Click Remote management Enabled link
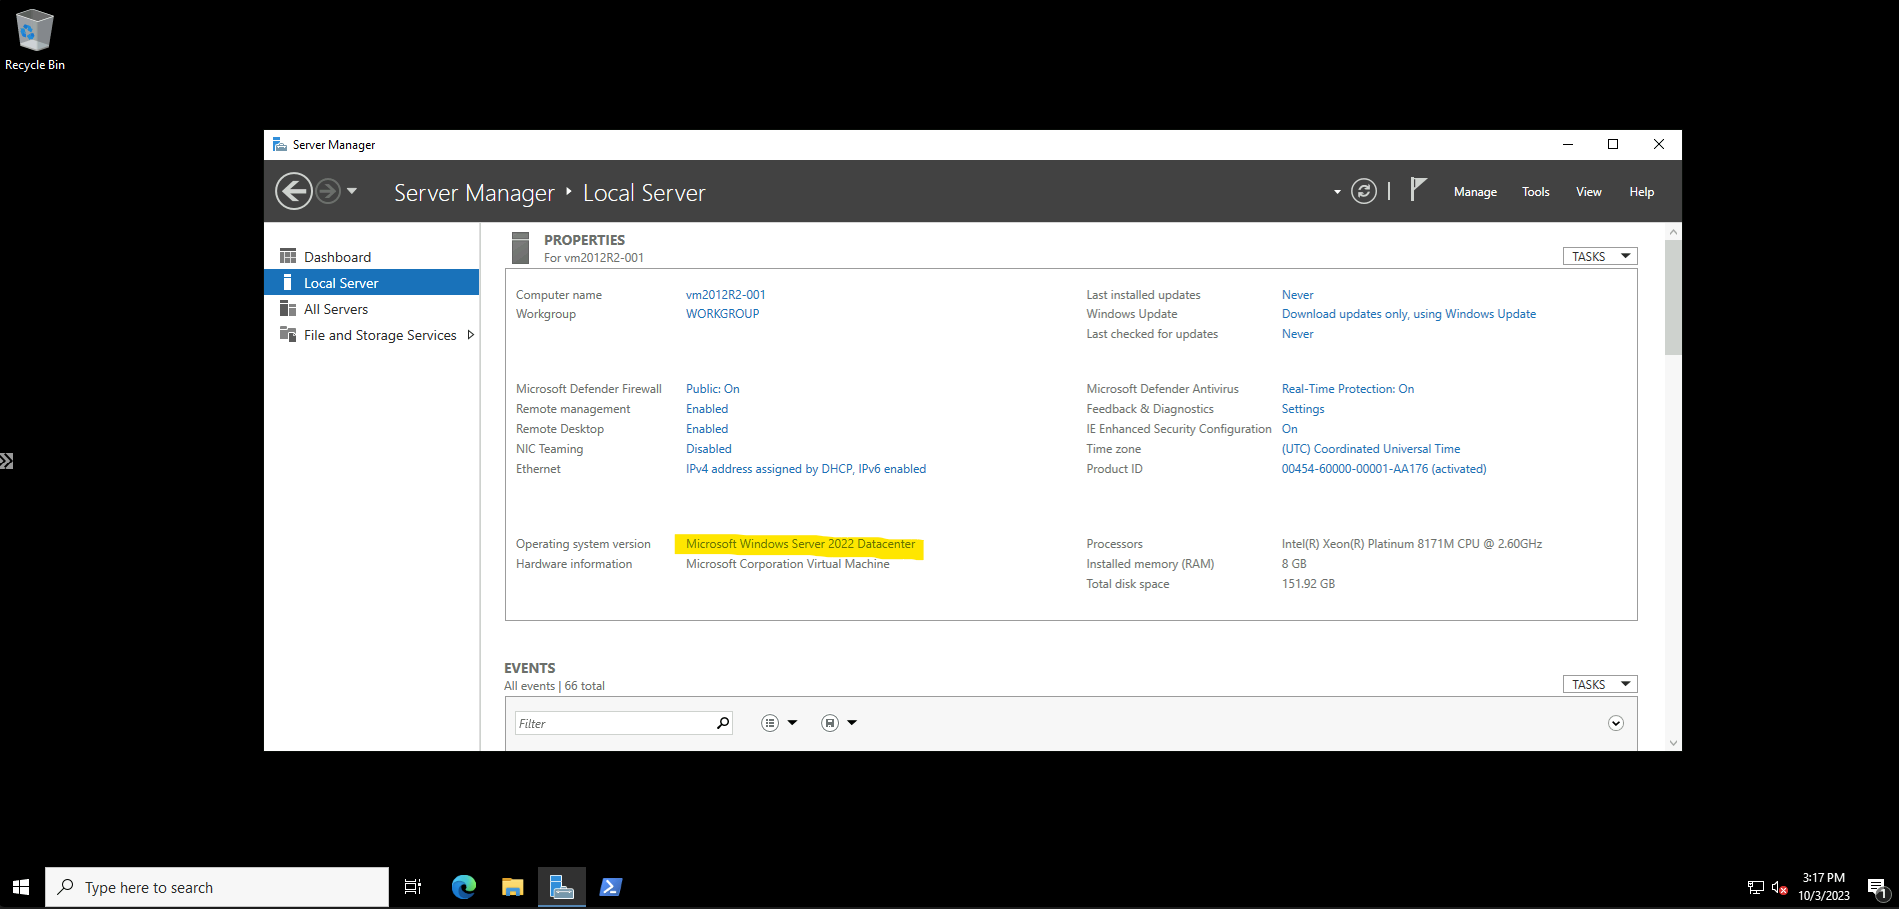Viewport: 1899px width, 909px height. point(707,409)
